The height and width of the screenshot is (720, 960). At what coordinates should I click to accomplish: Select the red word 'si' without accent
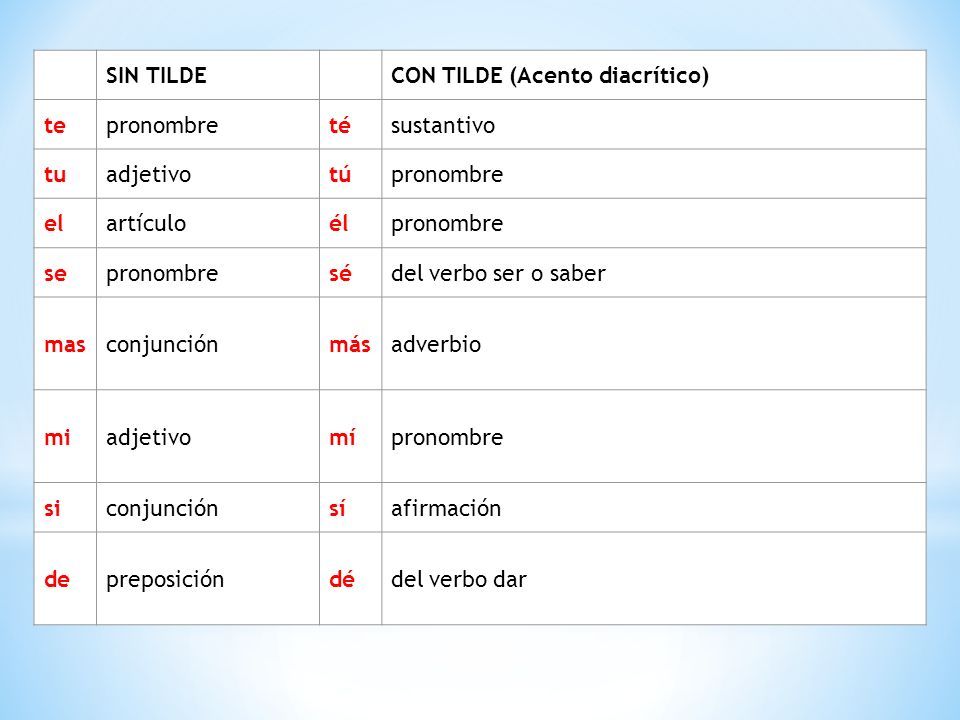point(52,508)
